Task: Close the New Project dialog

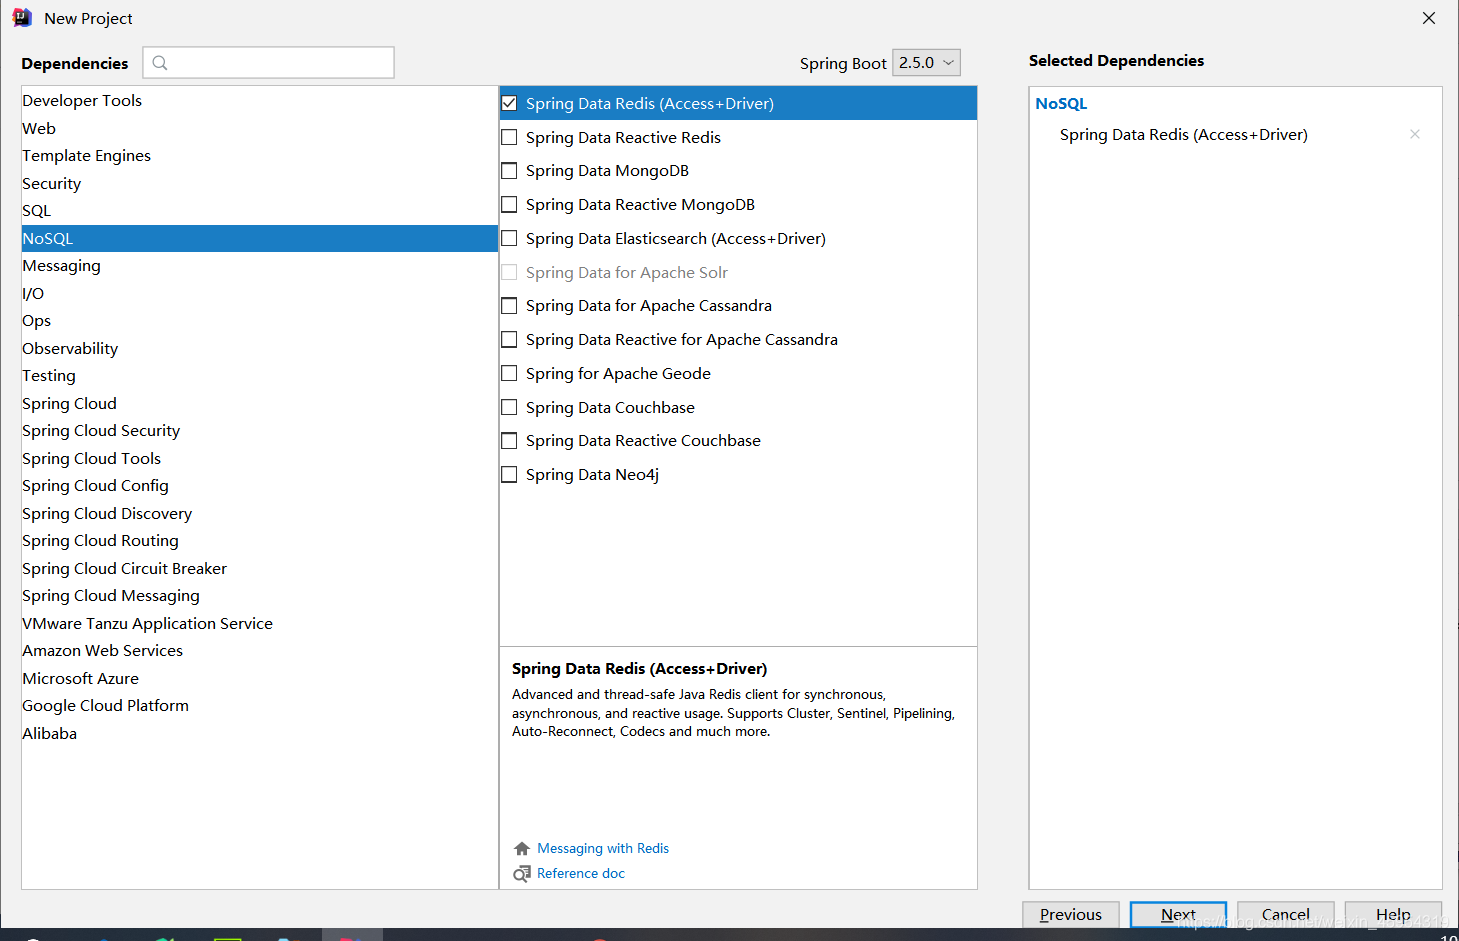Action: [x=1429, y=18]
